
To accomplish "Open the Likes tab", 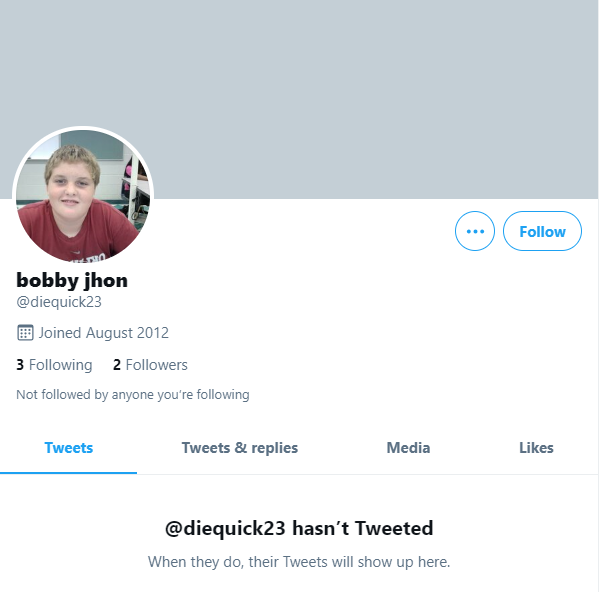I will click(x=536, y=448).
